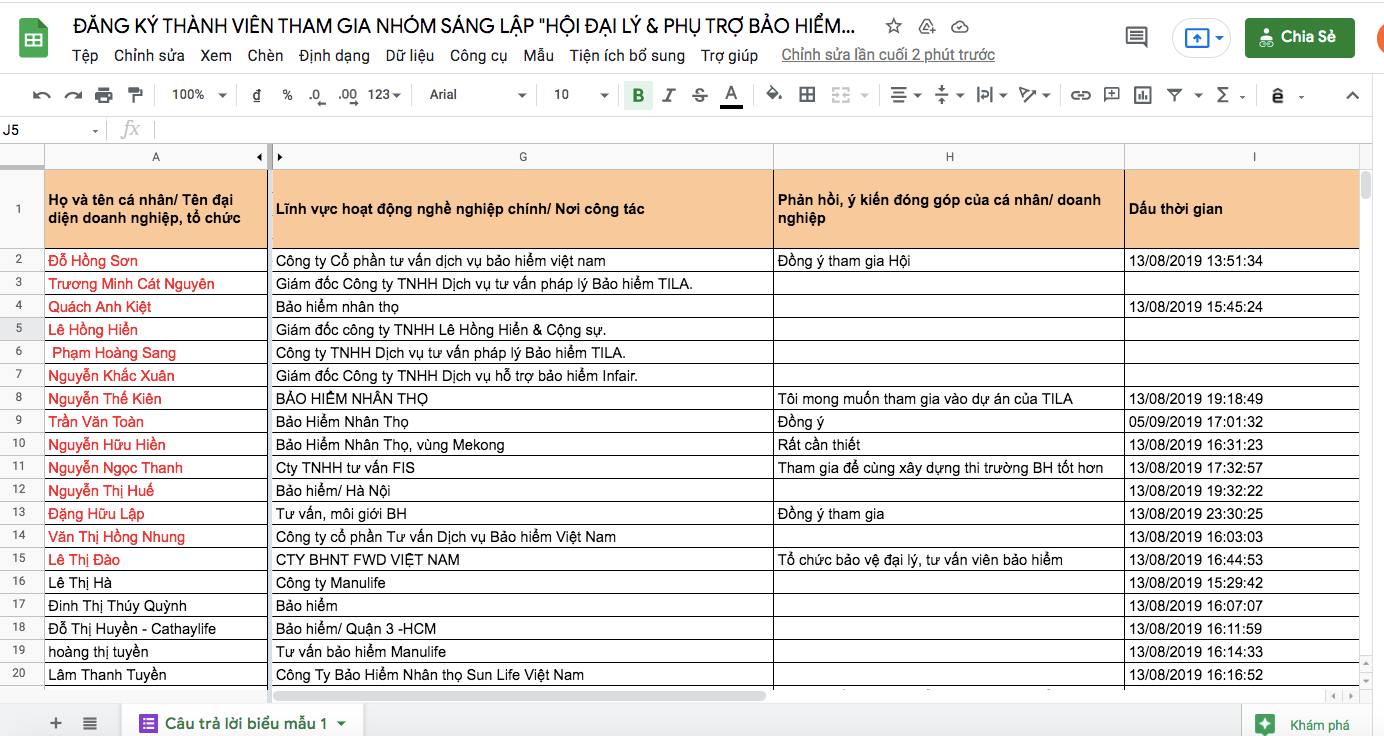Insert comment icon

click(1111, 95)
